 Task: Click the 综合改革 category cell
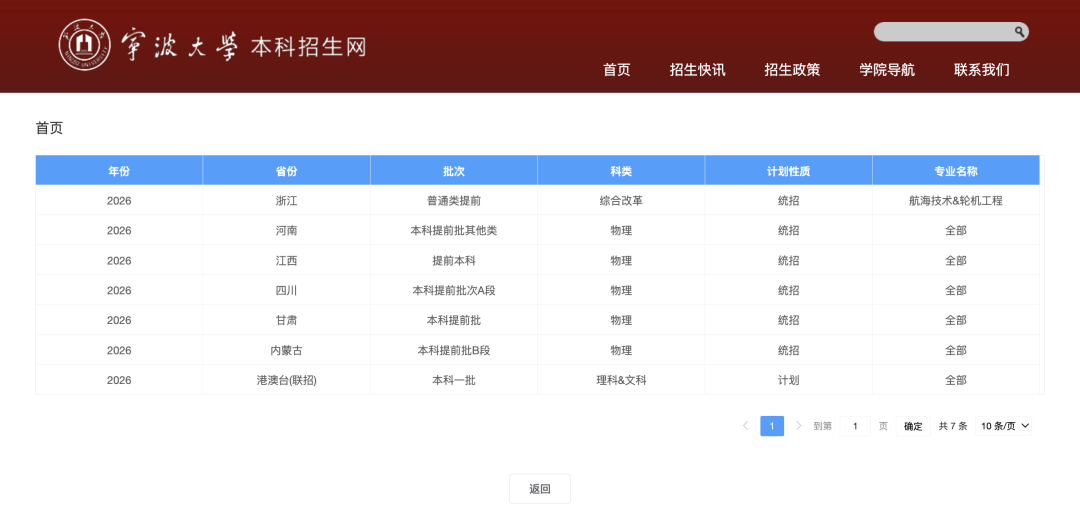coord(621,201)
